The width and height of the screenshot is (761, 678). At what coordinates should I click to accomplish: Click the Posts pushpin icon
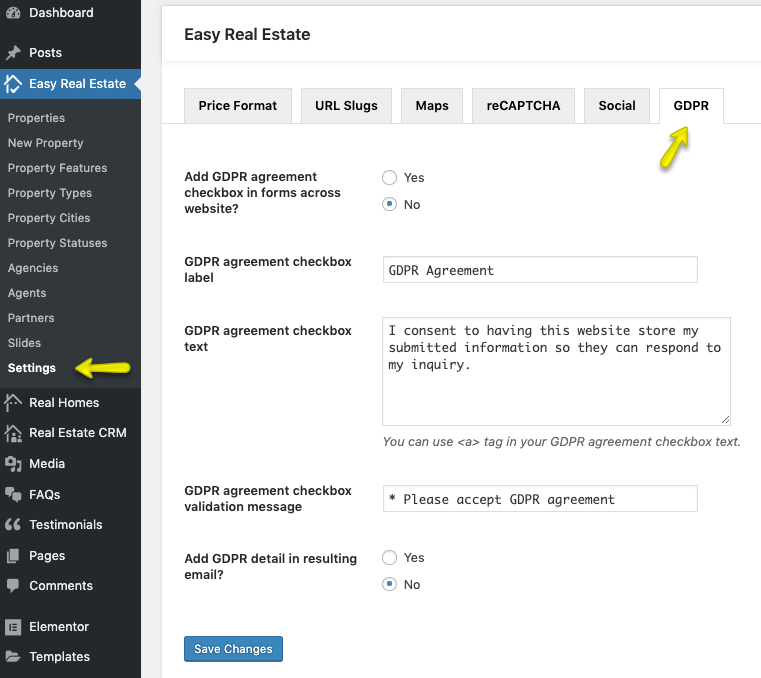click(x=13, y=52)
